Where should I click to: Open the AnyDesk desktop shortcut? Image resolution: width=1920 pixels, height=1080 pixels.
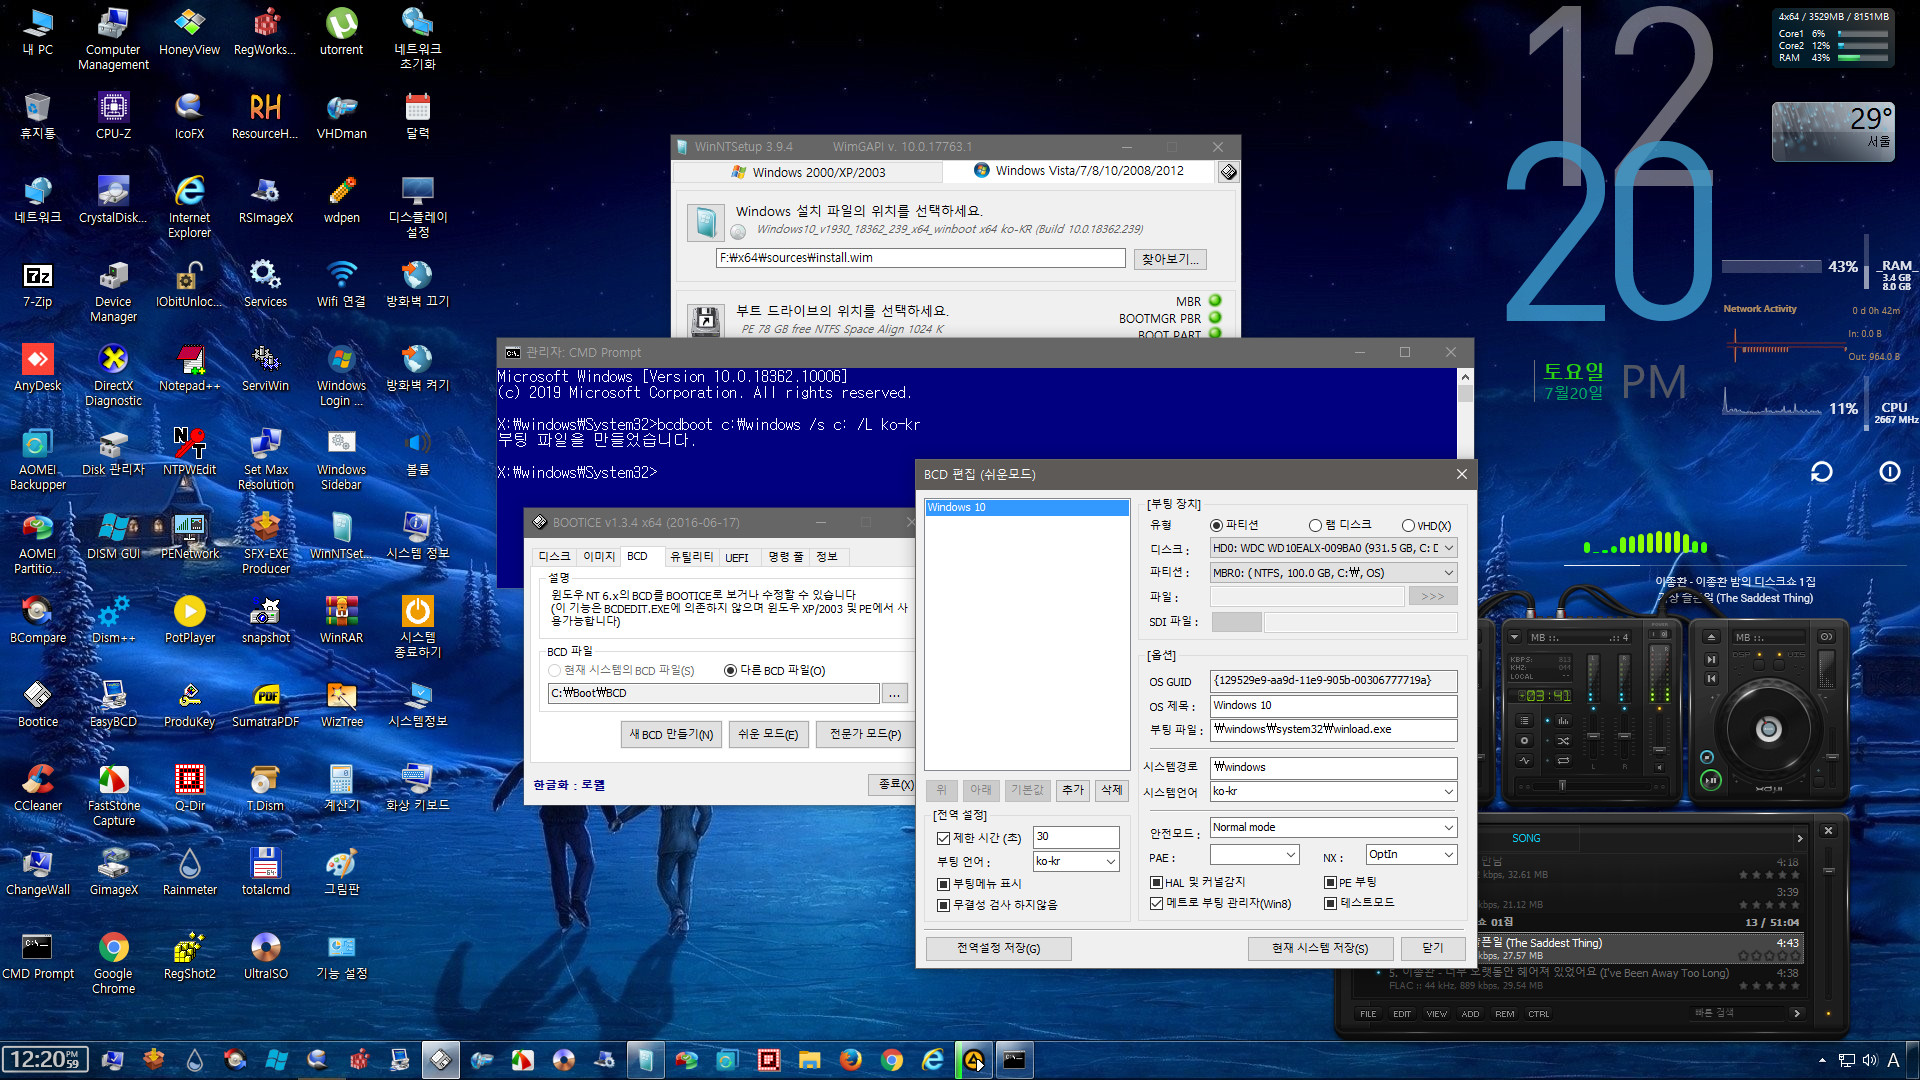point(37,368)
